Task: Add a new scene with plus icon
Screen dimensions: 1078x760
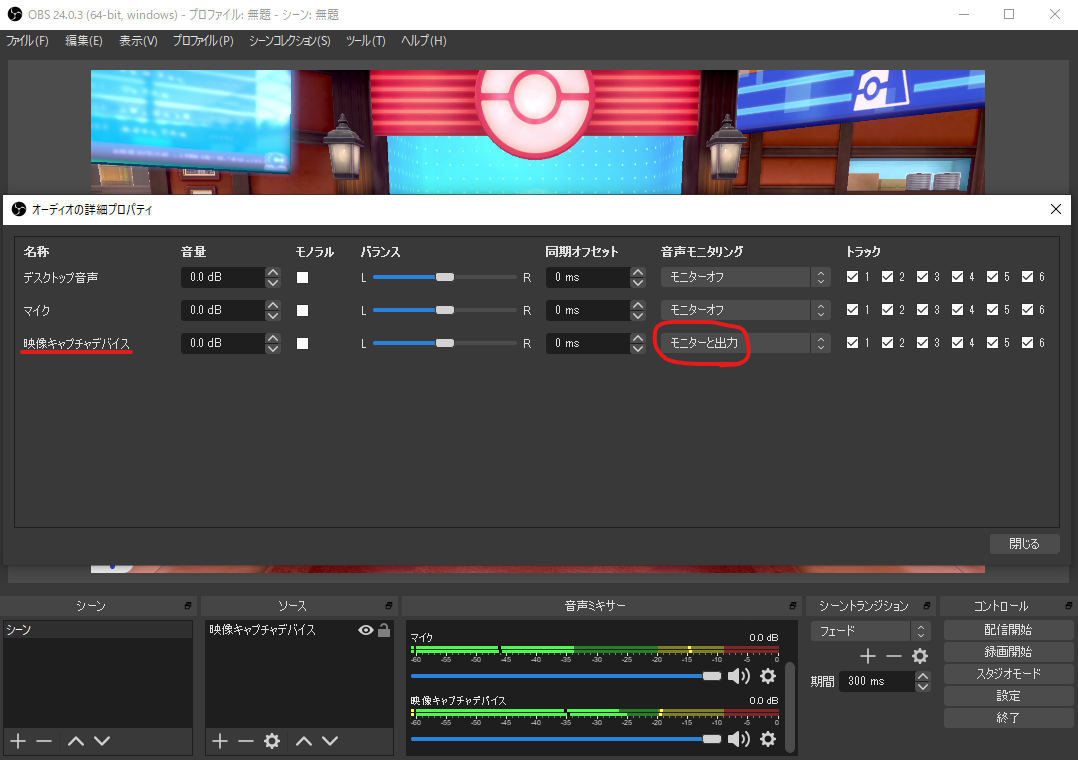Action: [x=18, y=741]
